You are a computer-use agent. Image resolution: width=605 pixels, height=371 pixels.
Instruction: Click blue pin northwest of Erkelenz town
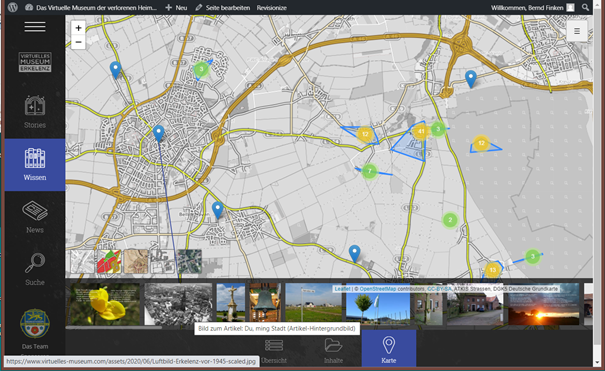coord(115,70)
